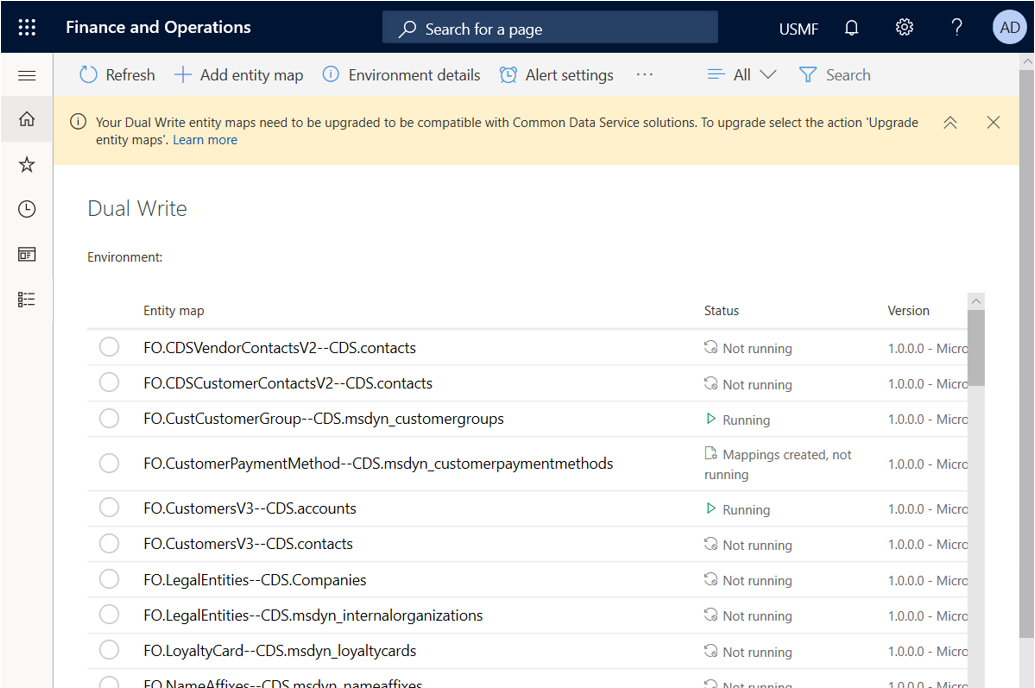1035x688 pixels.
Task: Open the All filter dropdown
Action: [x=741, y=75]
